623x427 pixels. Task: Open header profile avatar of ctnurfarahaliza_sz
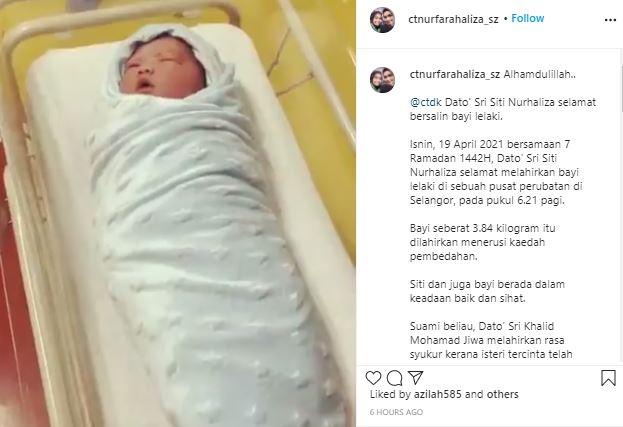[382, 20]
